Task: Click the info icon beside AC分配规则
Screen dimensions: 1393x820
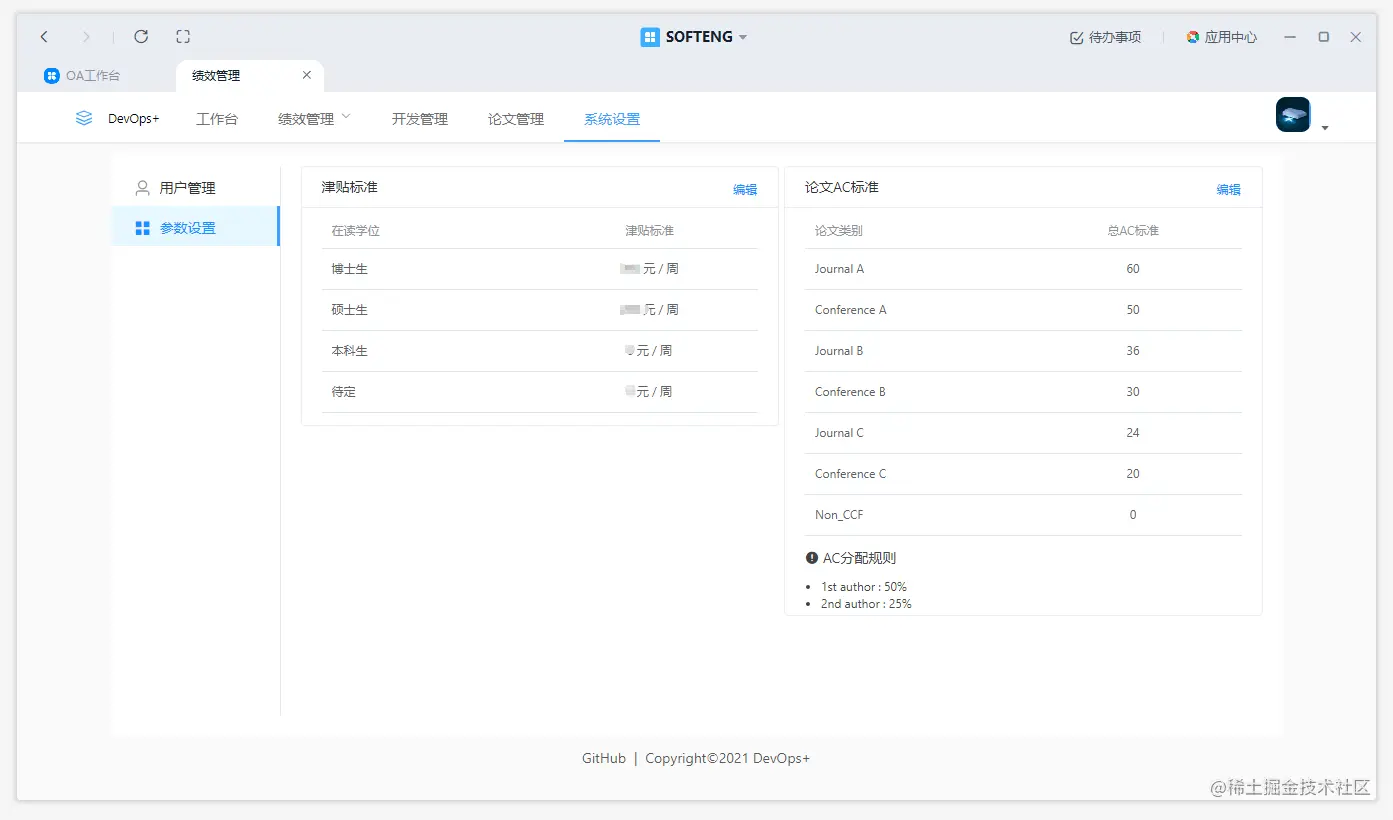Action: tap(811, 558)
